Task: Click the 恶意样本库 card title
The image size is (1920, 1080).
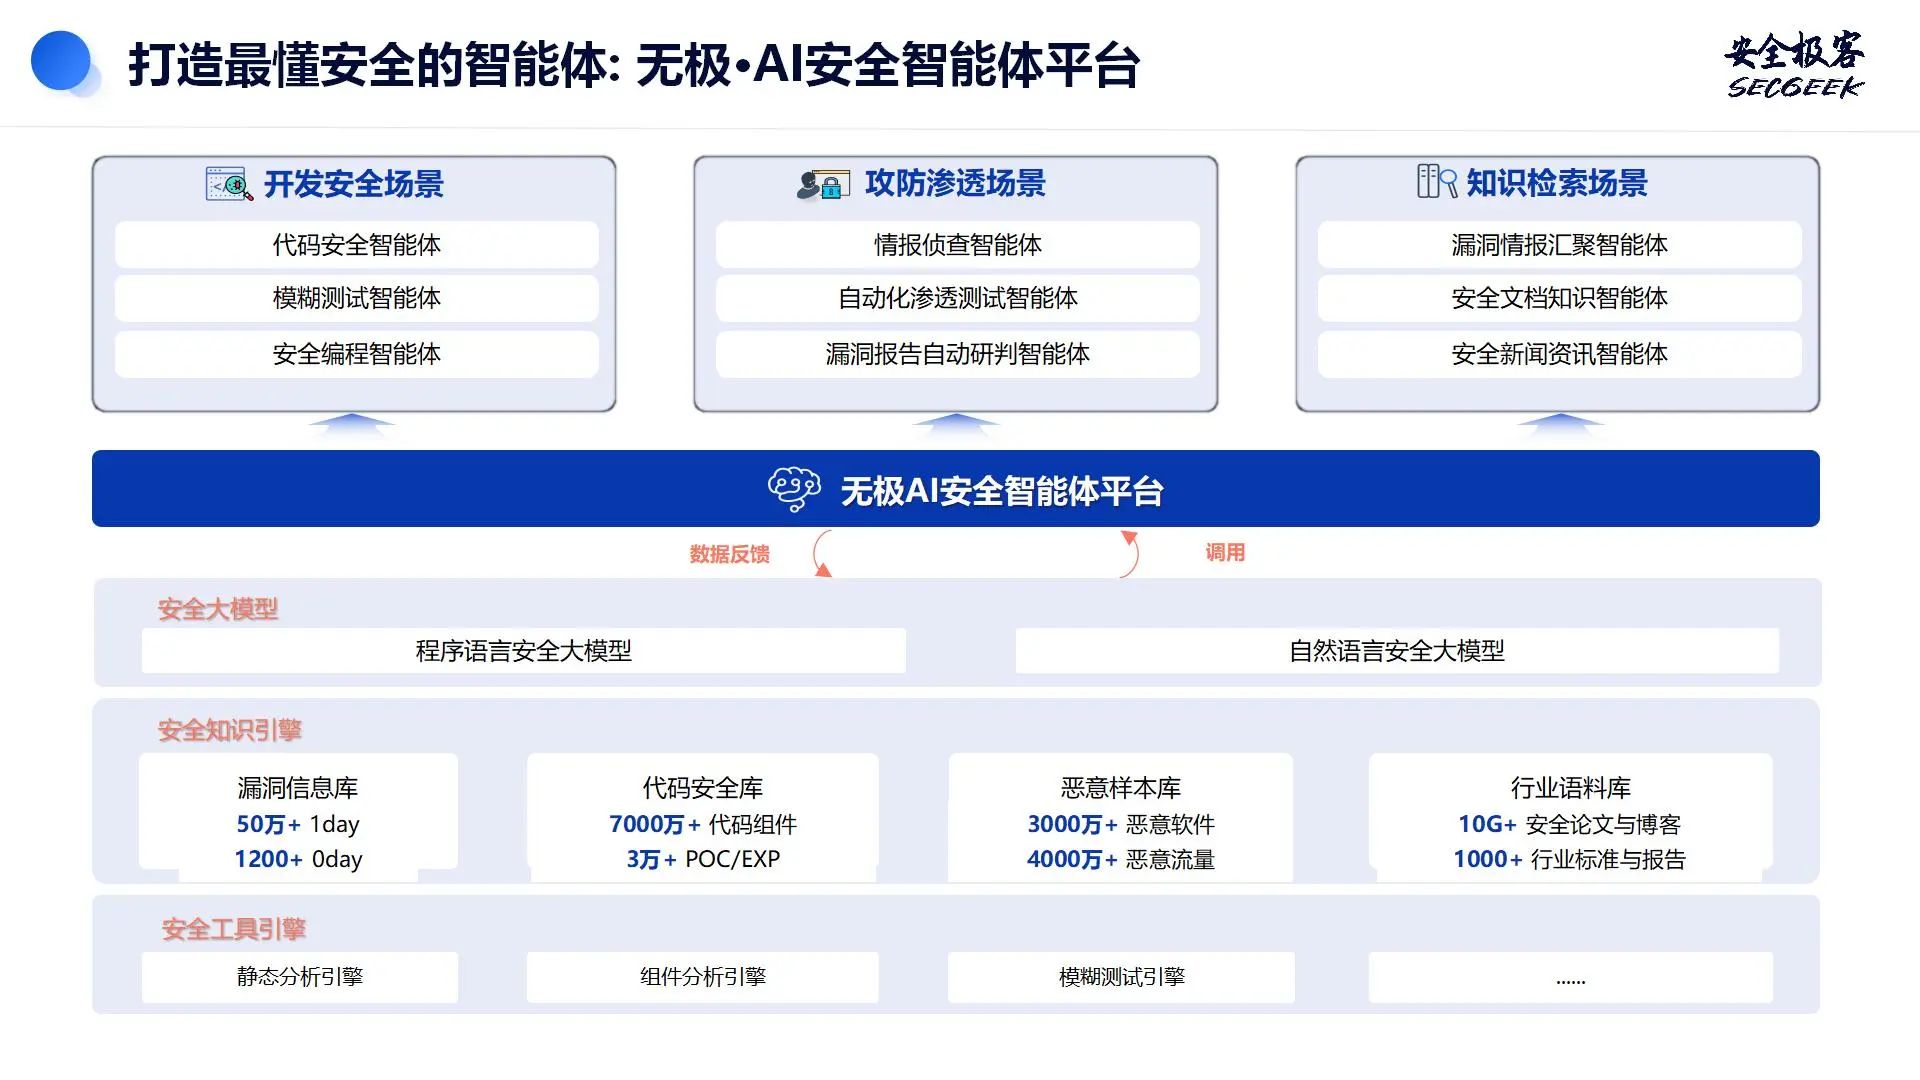Action: click(x=1121, y=788)
